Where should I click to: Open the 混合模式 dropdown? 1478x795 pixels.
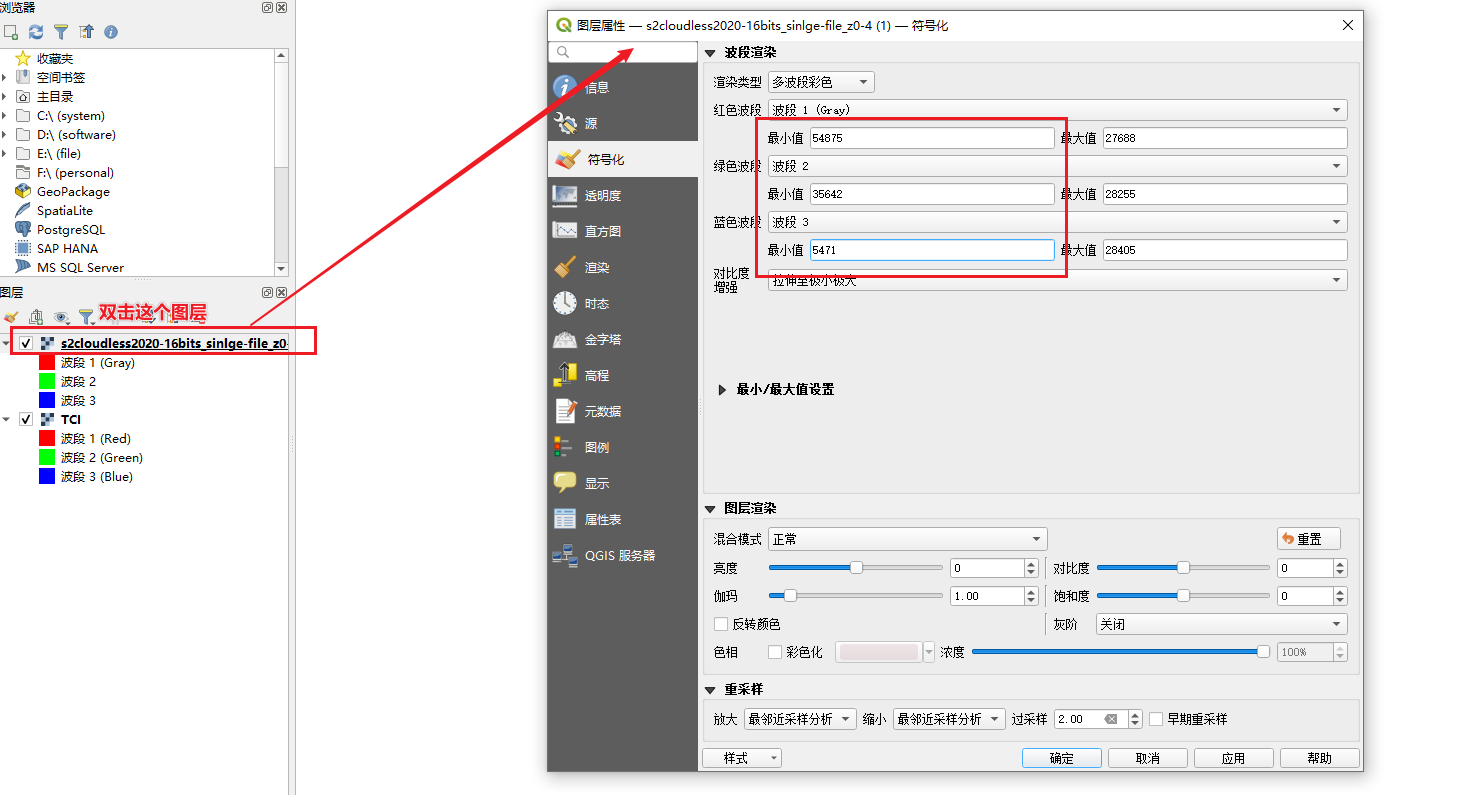coord(907,539)
